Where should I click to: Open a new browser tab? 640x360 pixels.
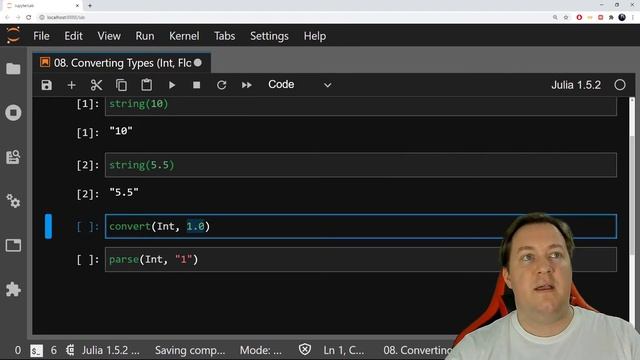[90, 5]
